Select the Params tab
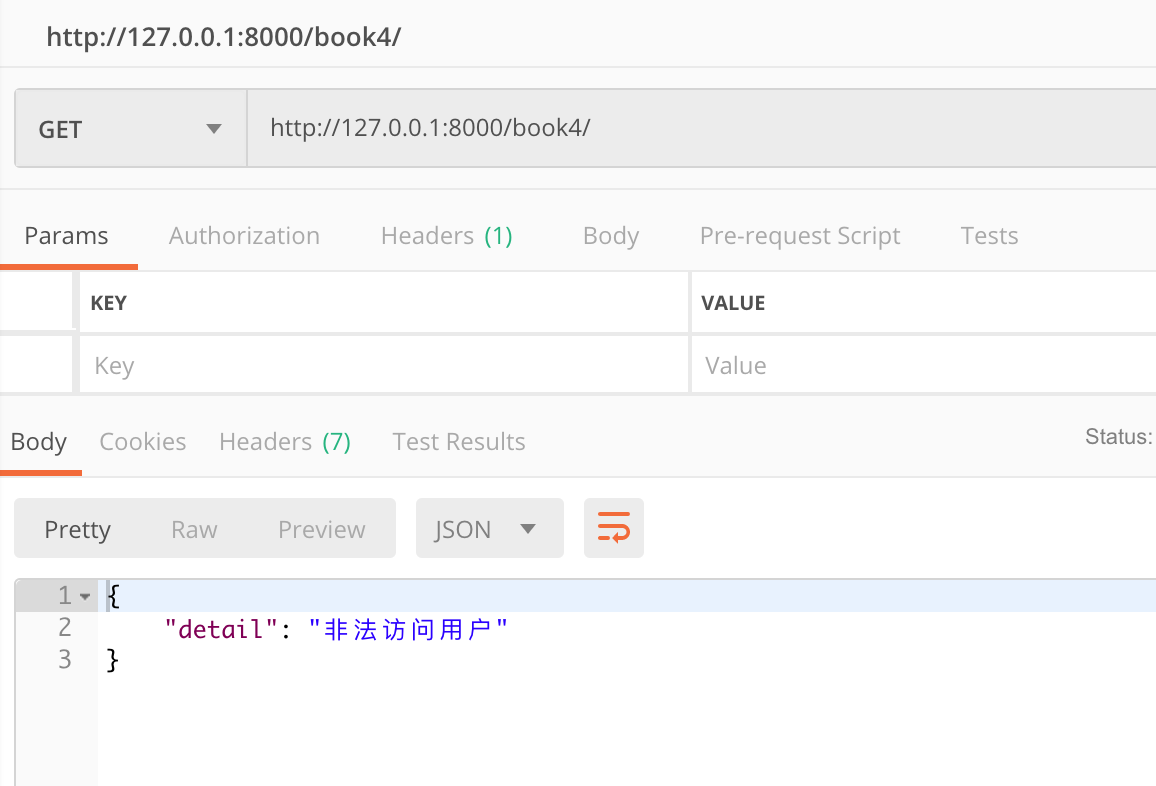The height and width of the screenshot is (786, 1156). 66,236
